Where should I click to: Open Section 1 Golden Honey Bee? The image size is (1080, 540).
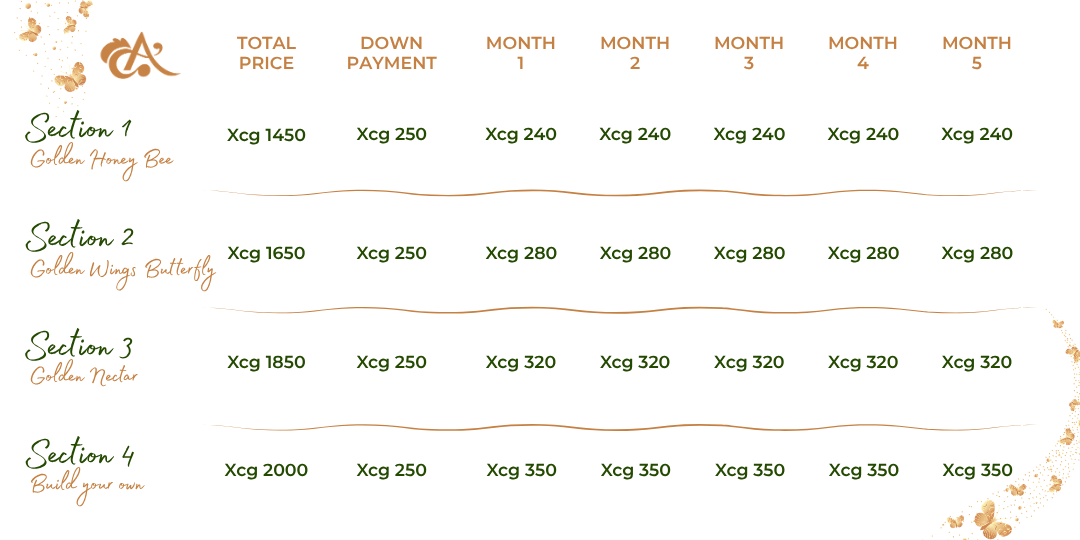[x=100, y=143]
